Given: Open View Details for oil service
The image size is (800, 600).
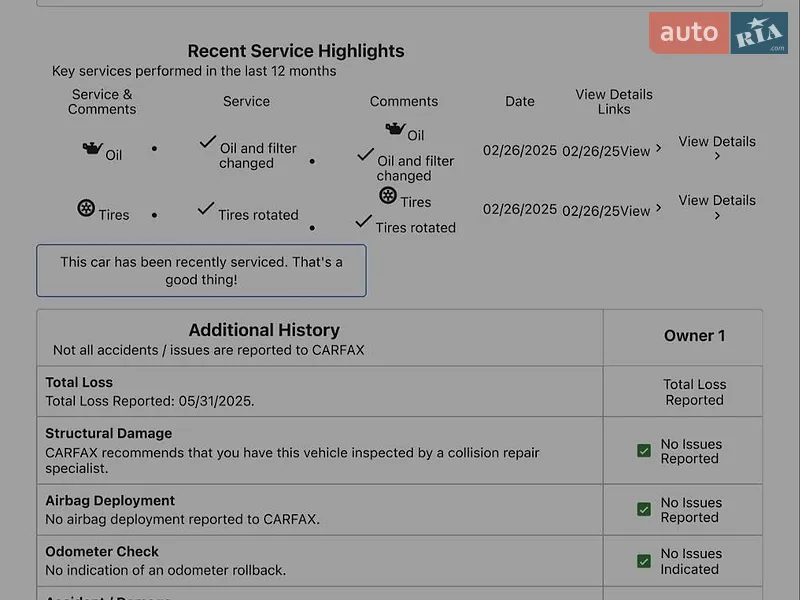Looking at the screenshot, I should pos(717,141).
